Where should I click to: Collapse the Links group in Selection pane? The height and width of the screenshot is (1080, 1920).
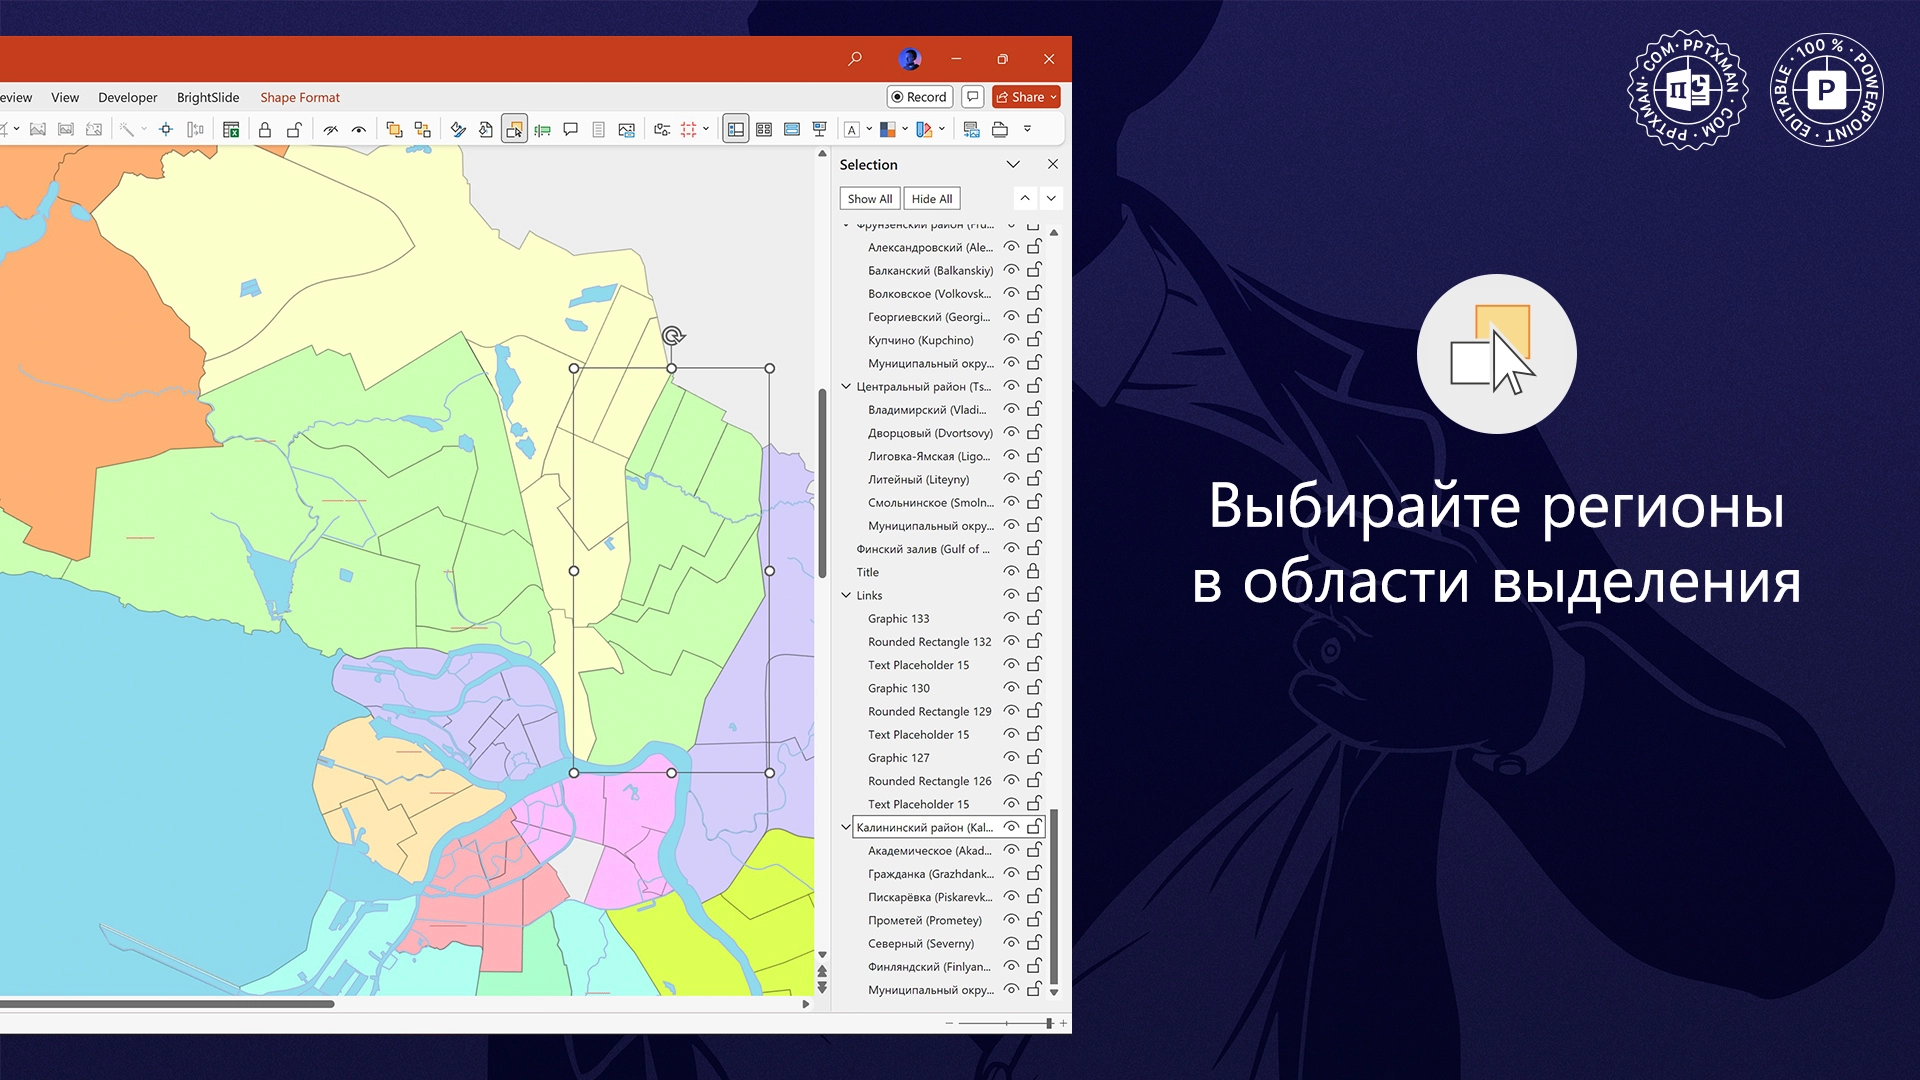coord(845,595)
